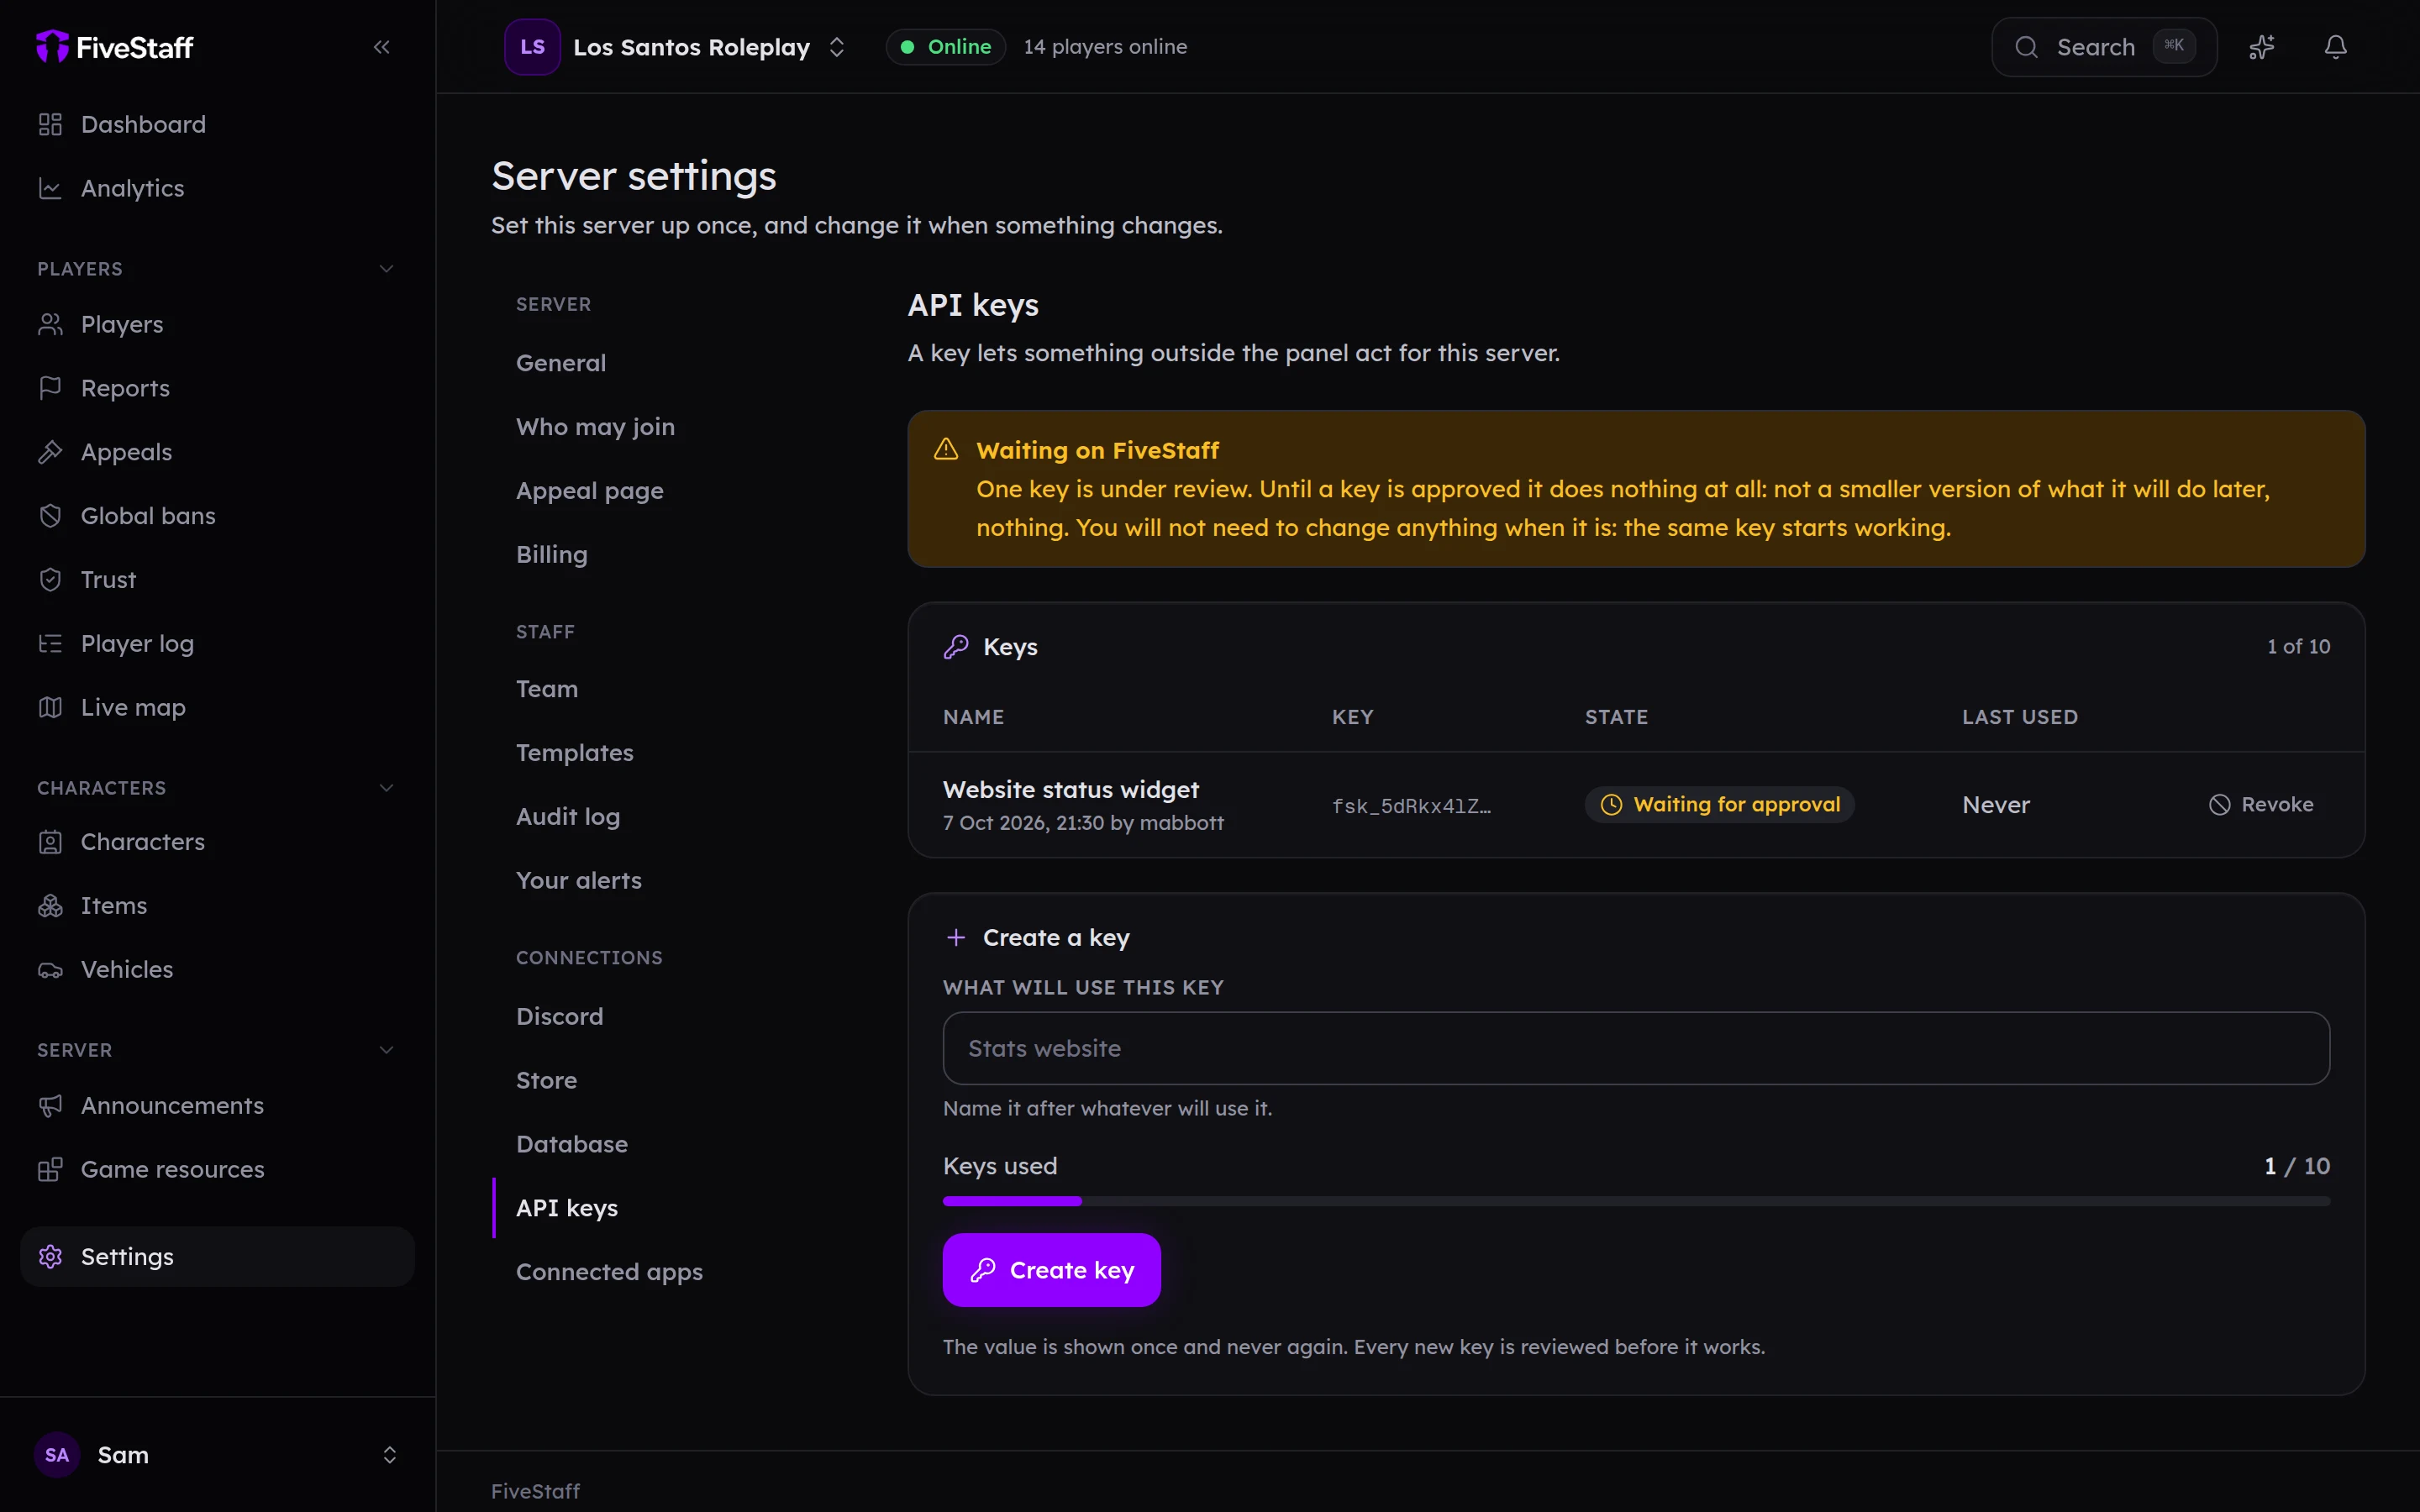Open the Characters page
Viewport: 2420px width, 1512px height.
[x=217, y=842]
